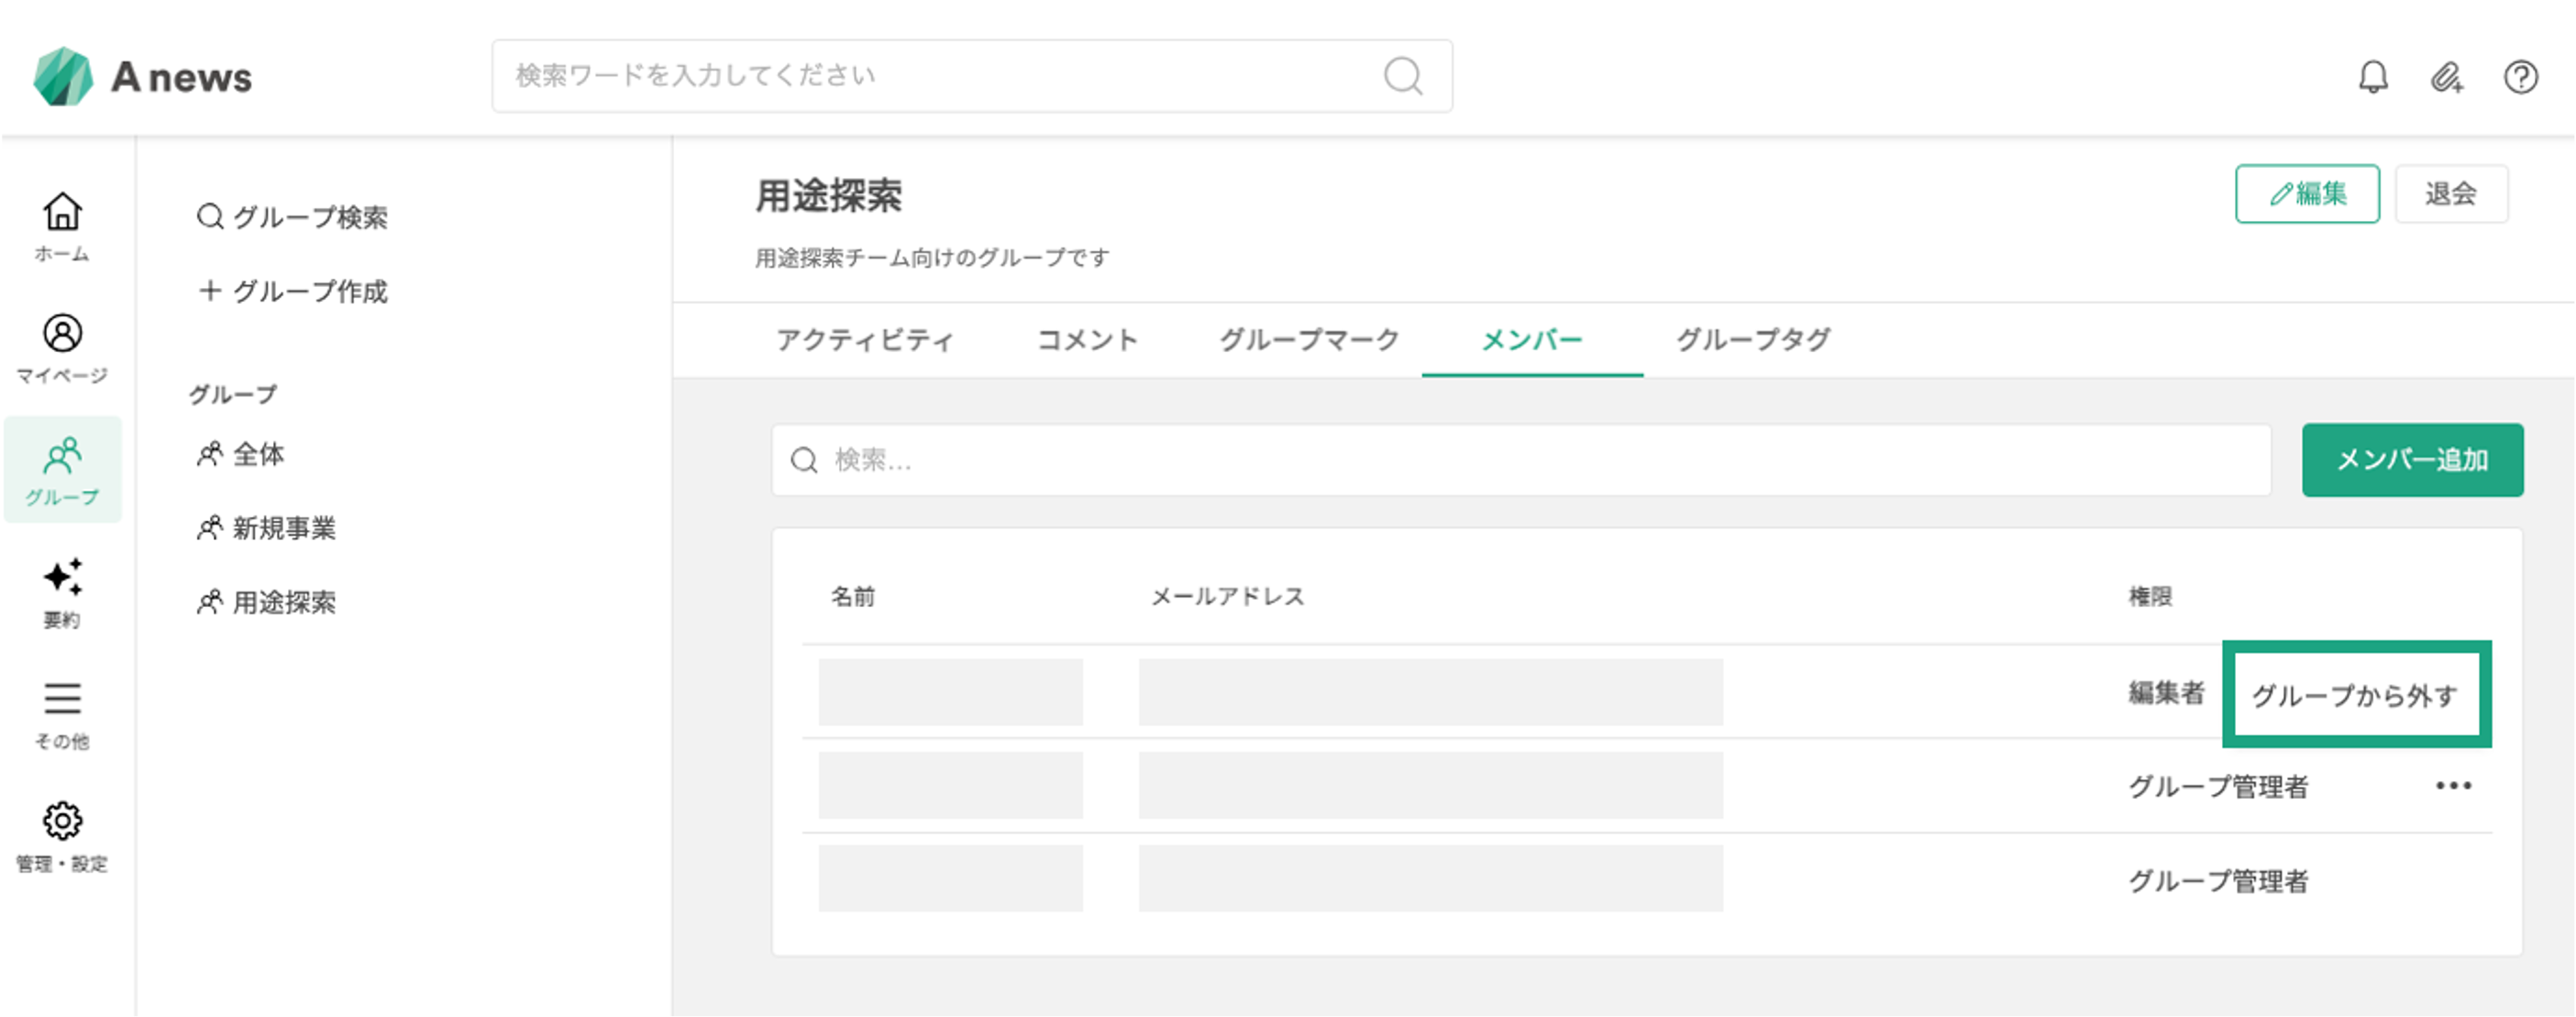Select 全体 group
2576x1017 pixels.
tap(240, 454)
